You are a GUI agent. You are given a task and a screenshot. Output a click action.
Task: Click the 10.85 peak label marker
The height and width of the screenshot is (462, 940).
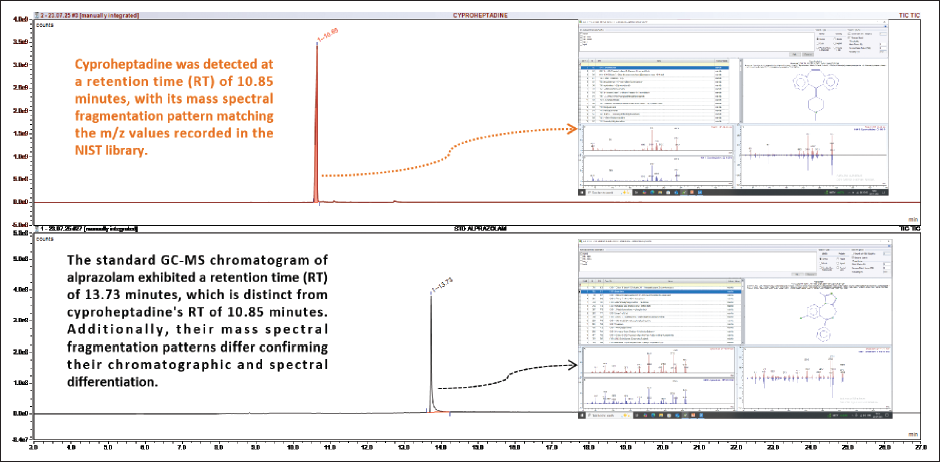pyautogui.click(x=329, y=36)
